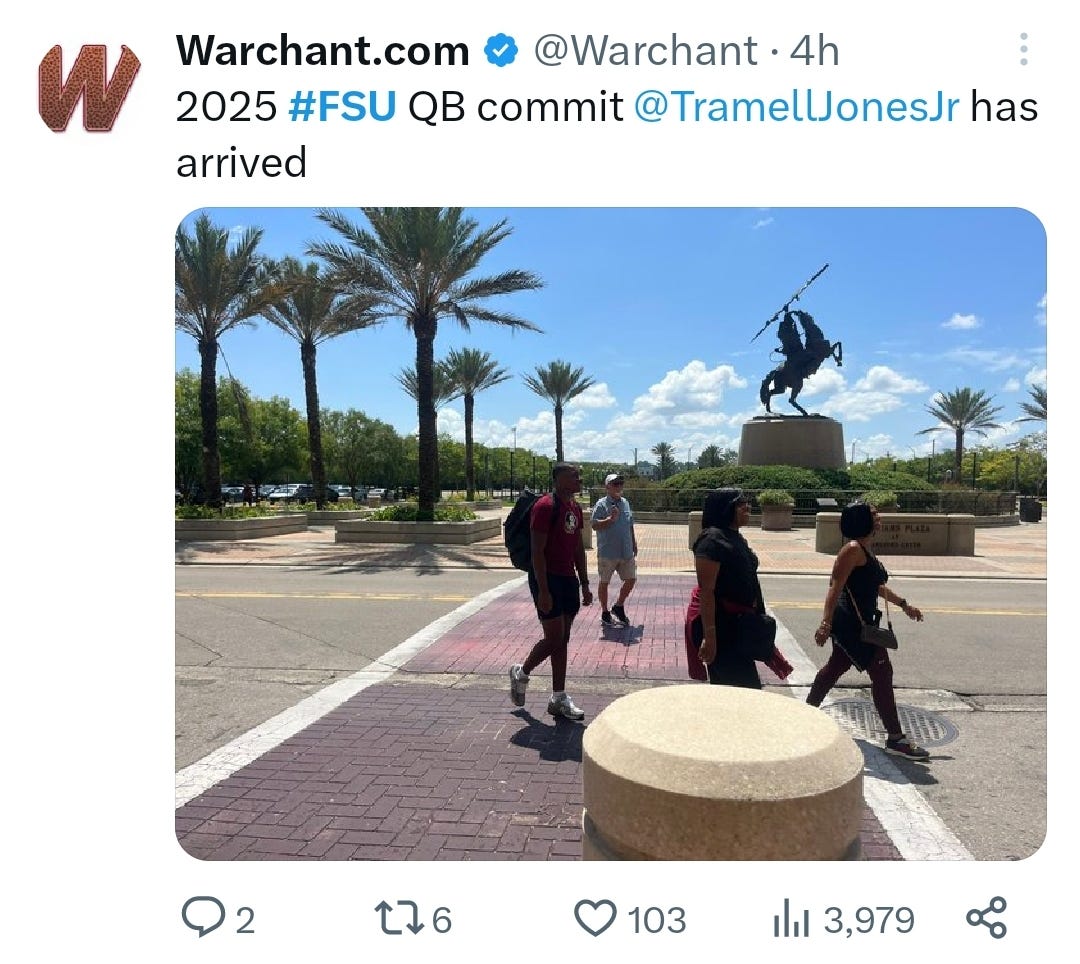The width and height of the screenshot is (1080, 964).
Task: Click the share icon
Action: click(x=987, y=917)
